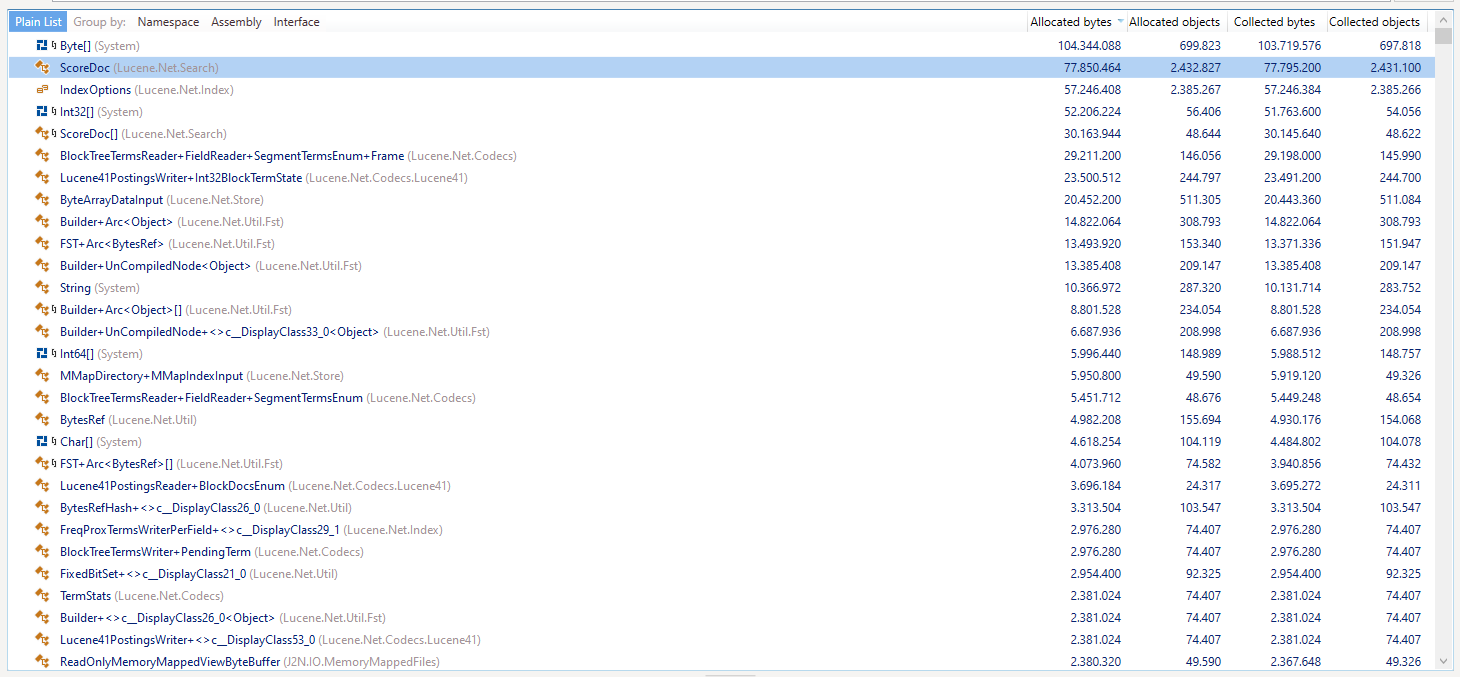The height and width of the screenshot is (677, 1460).
Task: Click the IndexOptions enum icon
Action: pyautogui.click(x=42, y=90)
